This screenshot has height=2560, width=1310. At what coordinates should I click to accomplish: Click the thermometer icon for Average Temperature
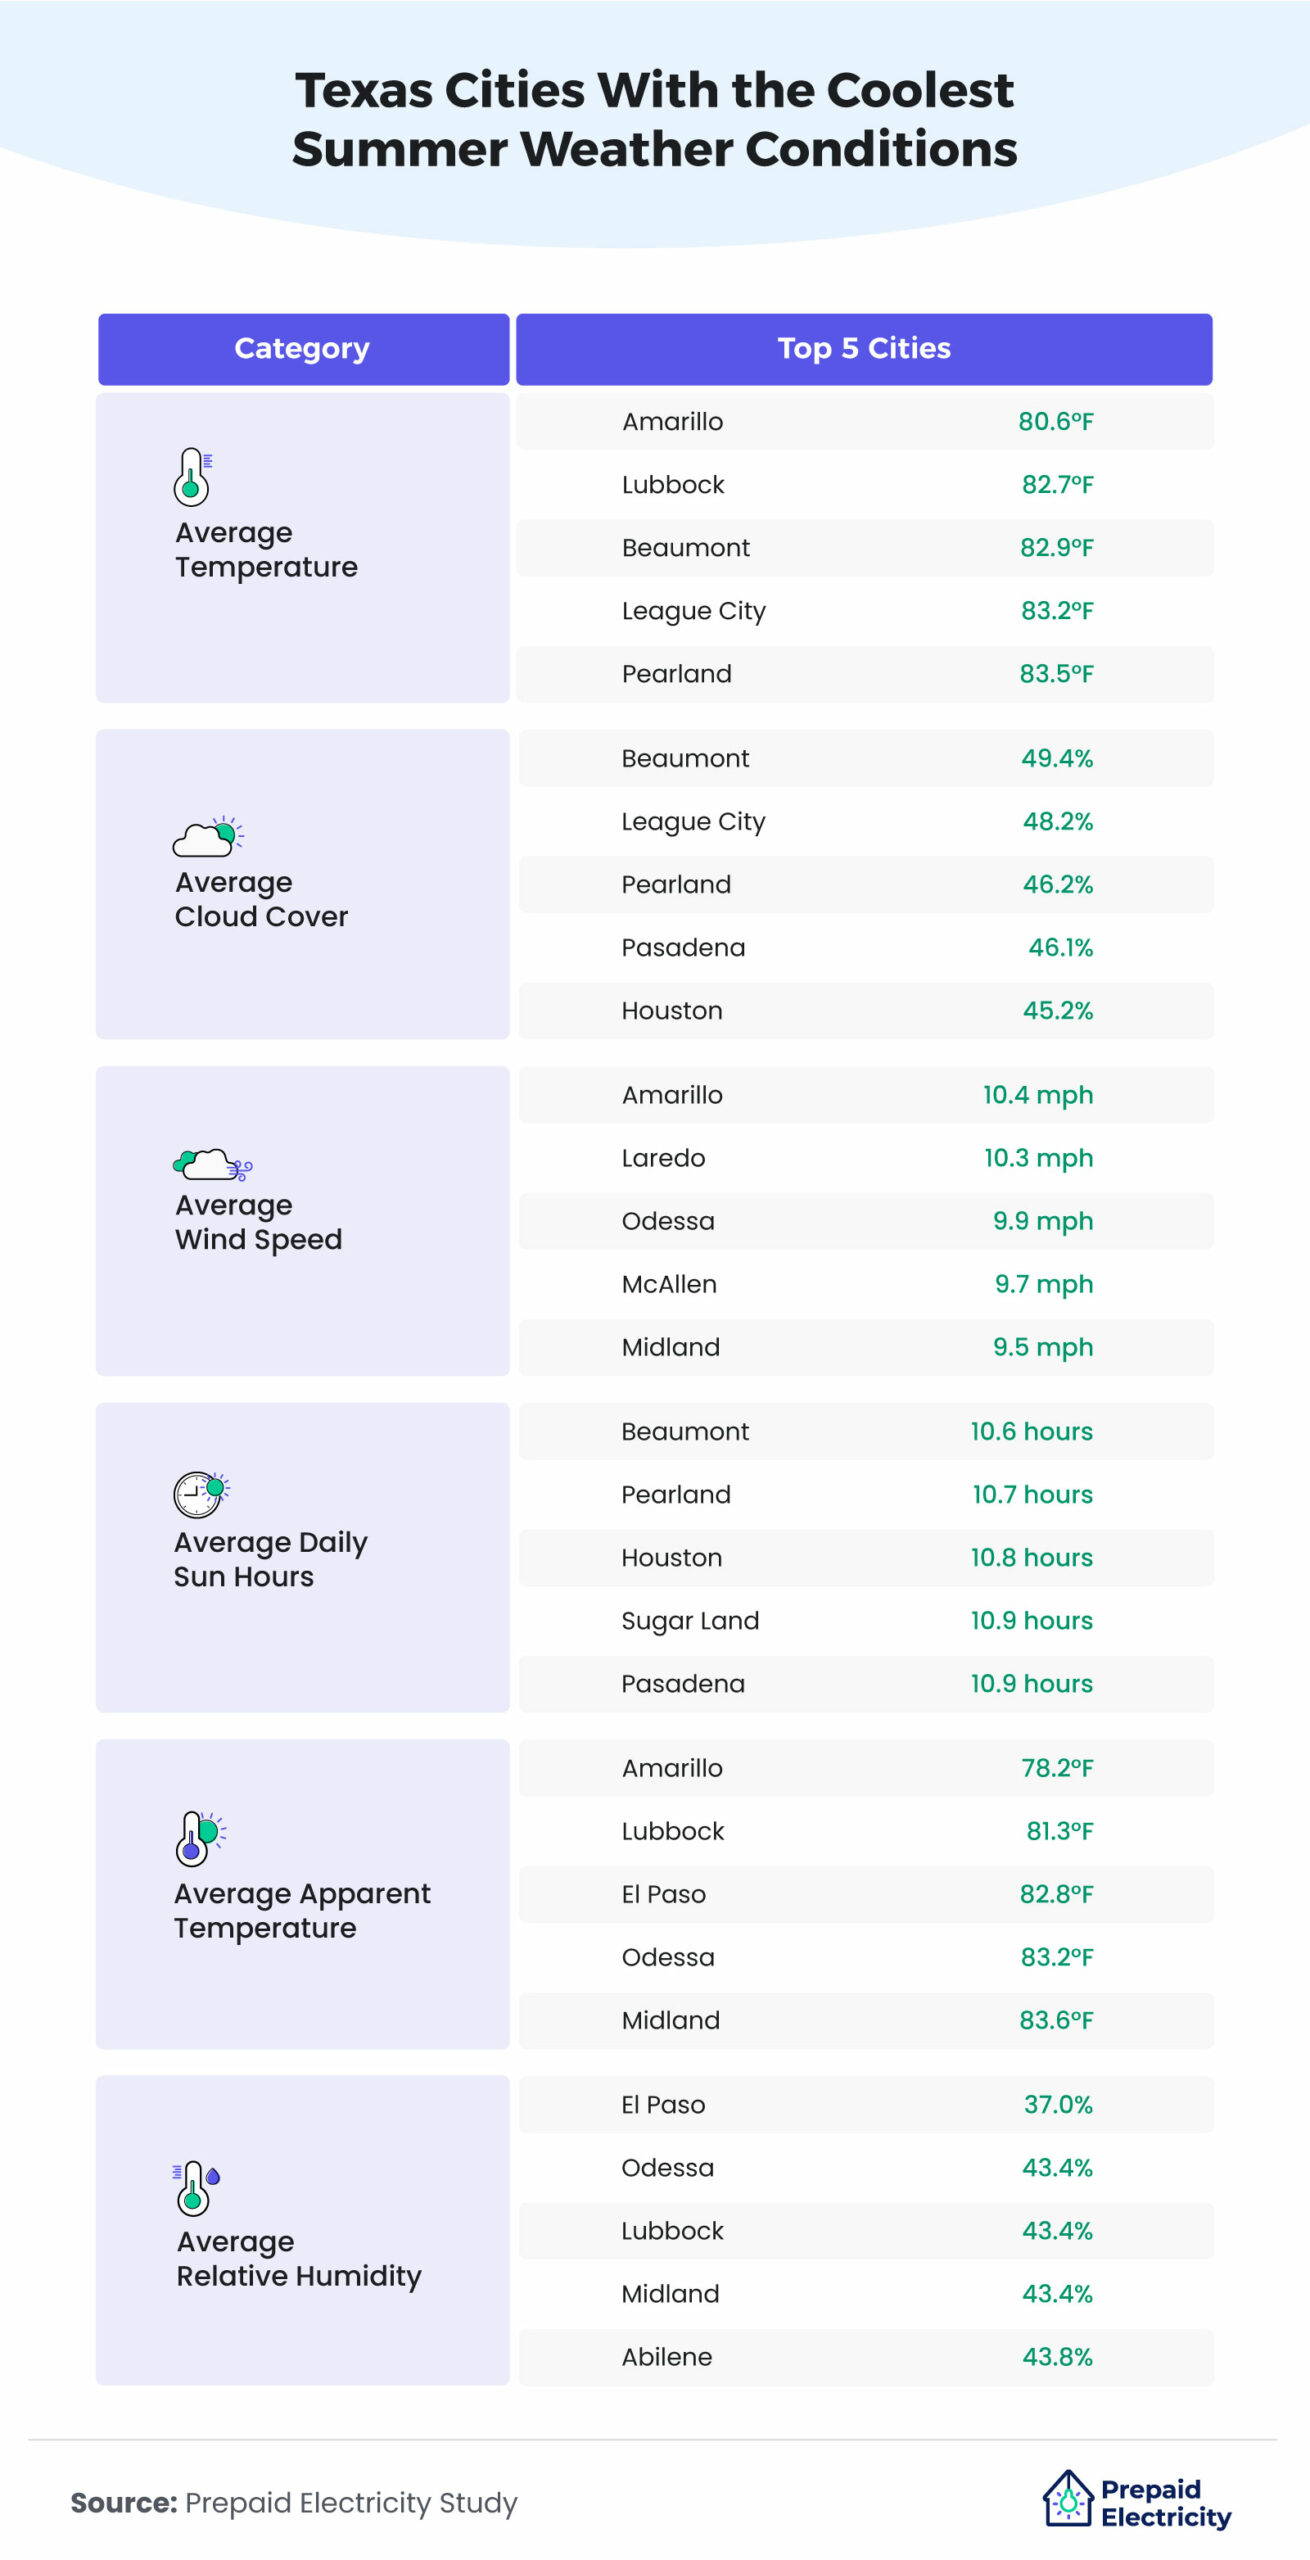coord(192,476)
